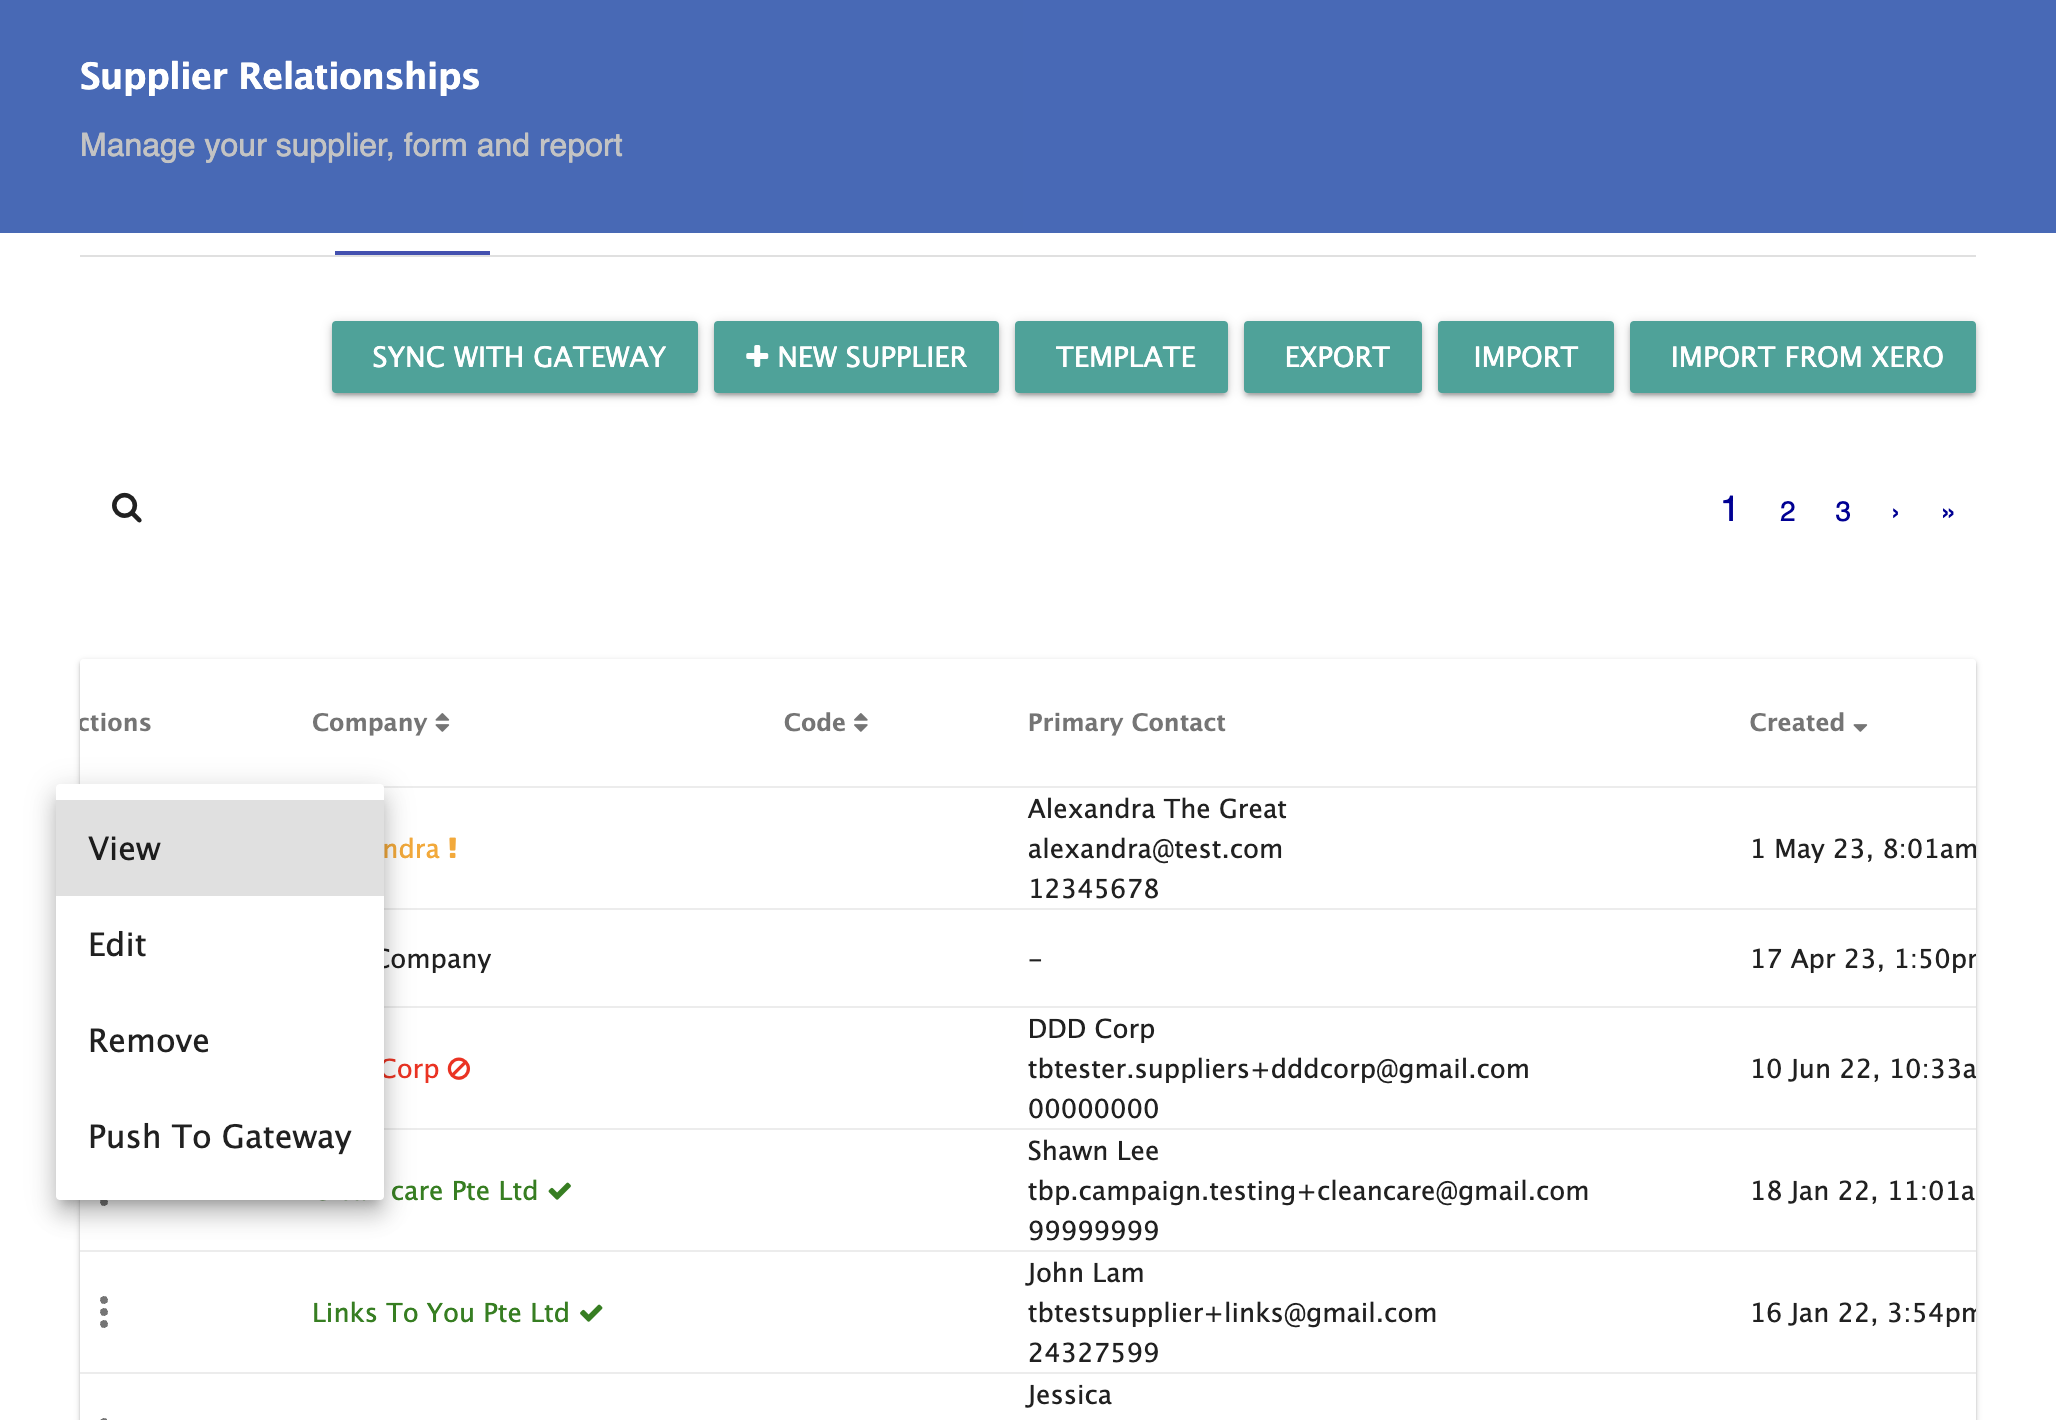Viewport: 2056px width, 1420px height.
Task: Click the phone number 24327599
Action: click(1093, 1352)
